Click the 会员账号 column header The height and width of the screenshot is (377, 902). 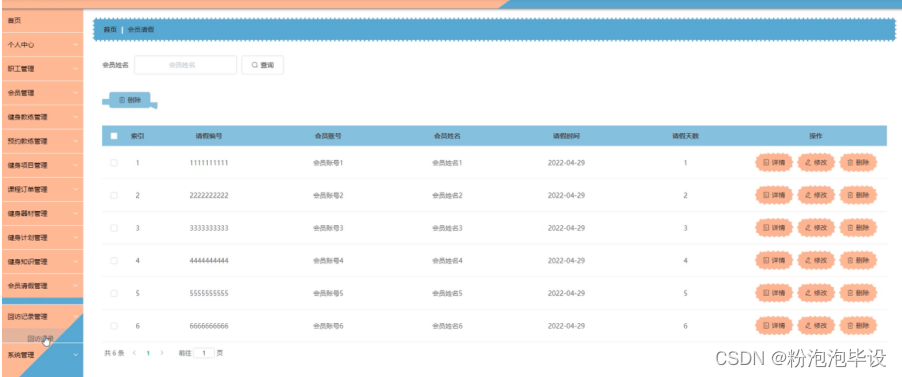328,136
